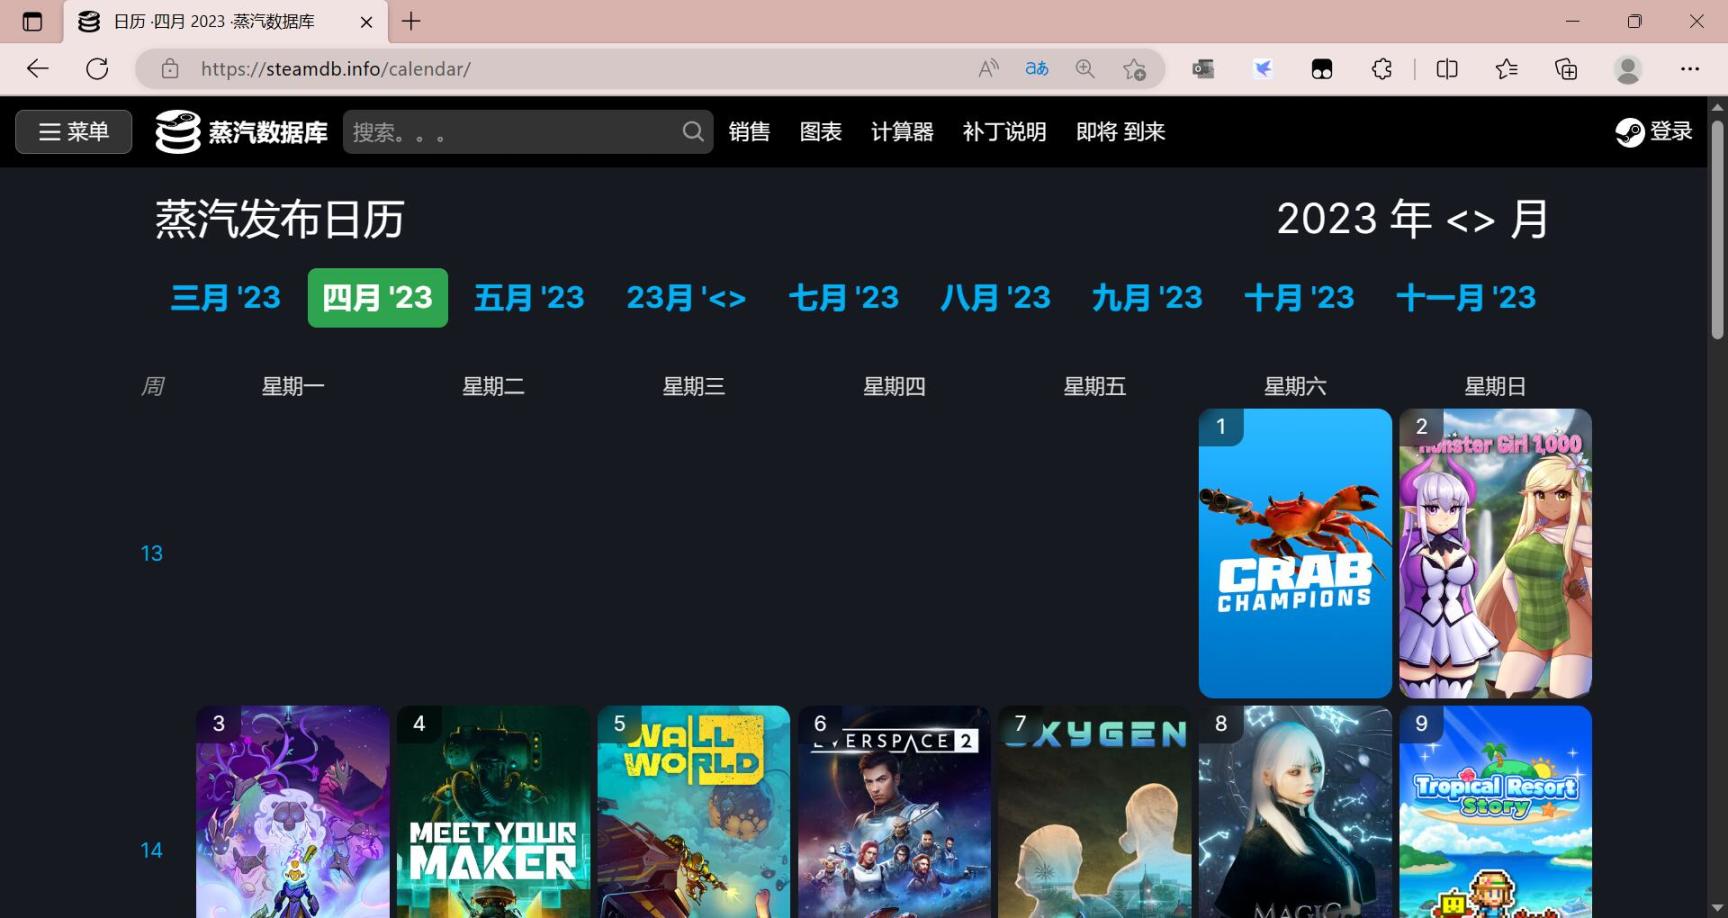Click the SteamDB logo icon
The image size is (1728, 918).
click(x=178, y=132)
